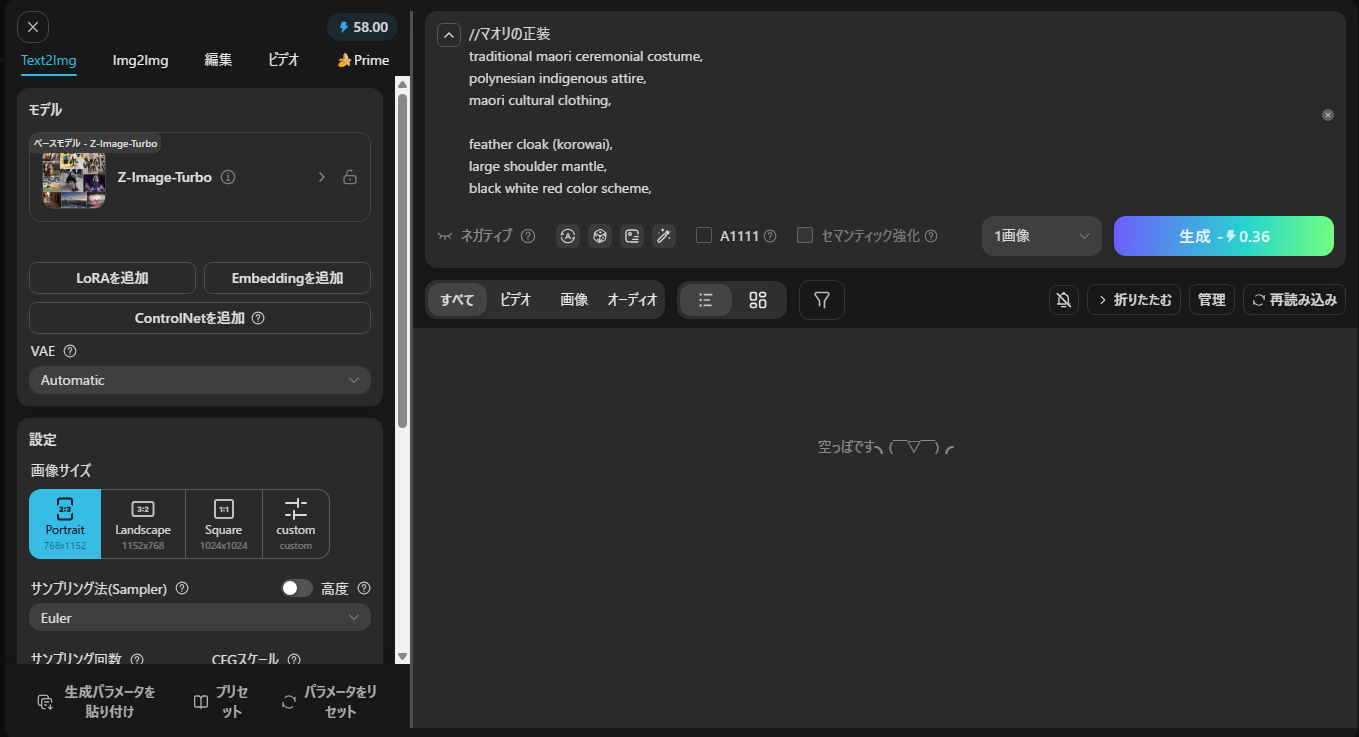This screenshot has height=737, width=1359.
Task: Click the lock icon beside Z-Image-Turbo
Action: pyautogui.click(x=350, y=177)
